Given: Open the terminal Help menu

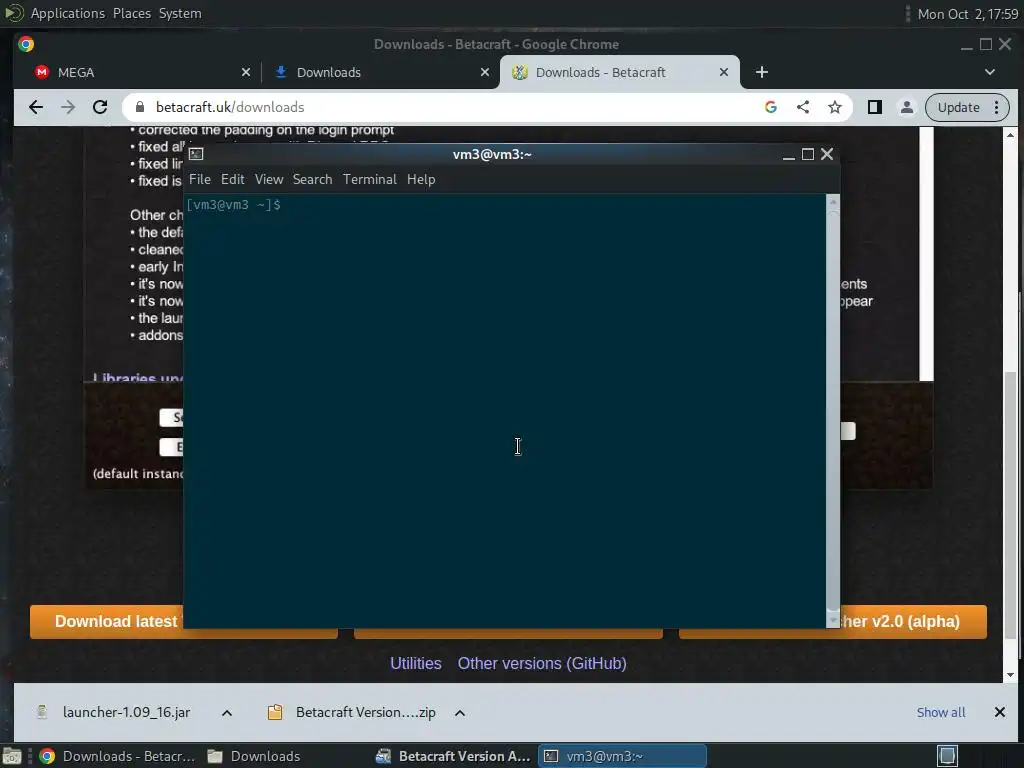Looking at the screenshot, I should click(421, 179).
